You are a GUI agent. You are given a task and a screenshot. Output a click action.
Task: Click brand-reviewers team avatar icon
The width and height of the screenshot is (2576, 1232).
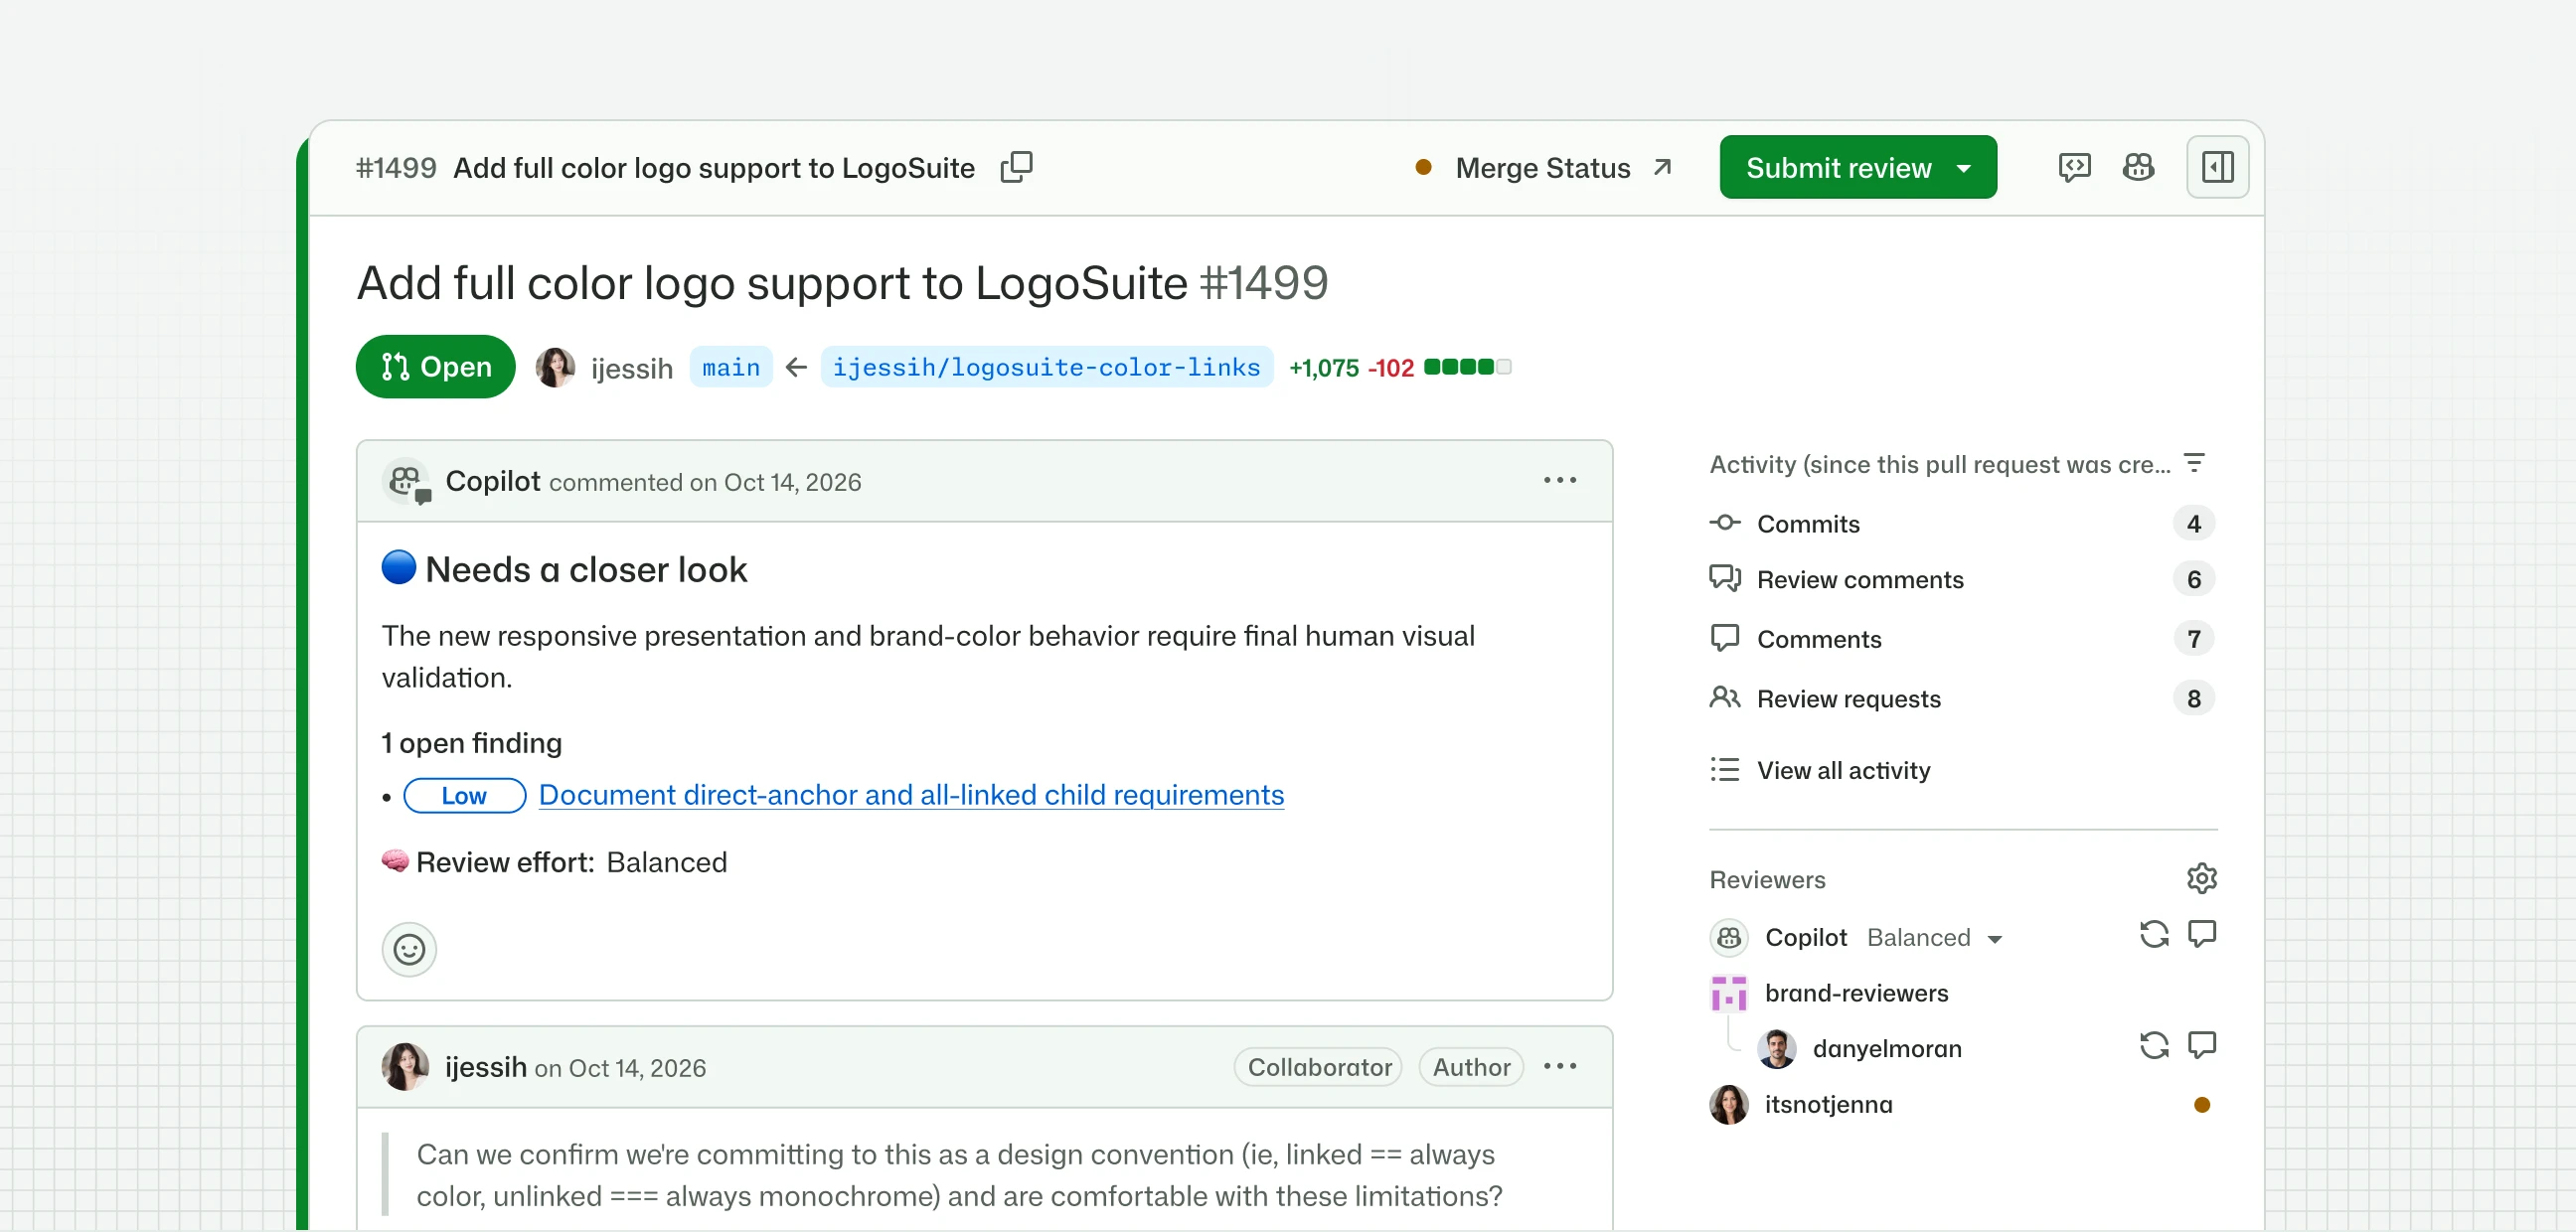[1728, 994]
